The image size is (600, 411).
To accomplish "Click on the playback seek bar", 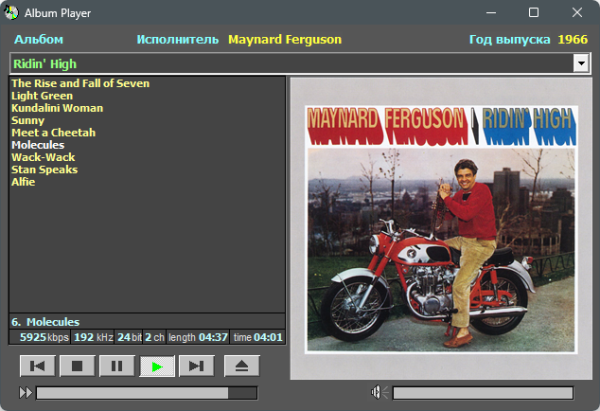I will pos(147,393).
